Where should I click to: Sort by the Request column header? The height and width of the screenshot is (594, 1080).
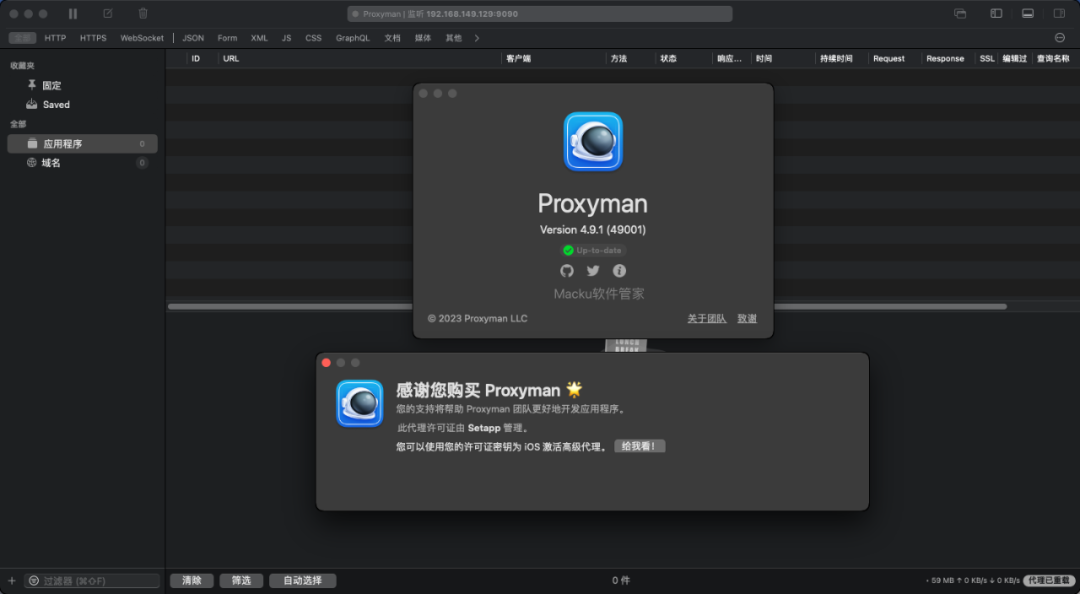coord(889,59)
